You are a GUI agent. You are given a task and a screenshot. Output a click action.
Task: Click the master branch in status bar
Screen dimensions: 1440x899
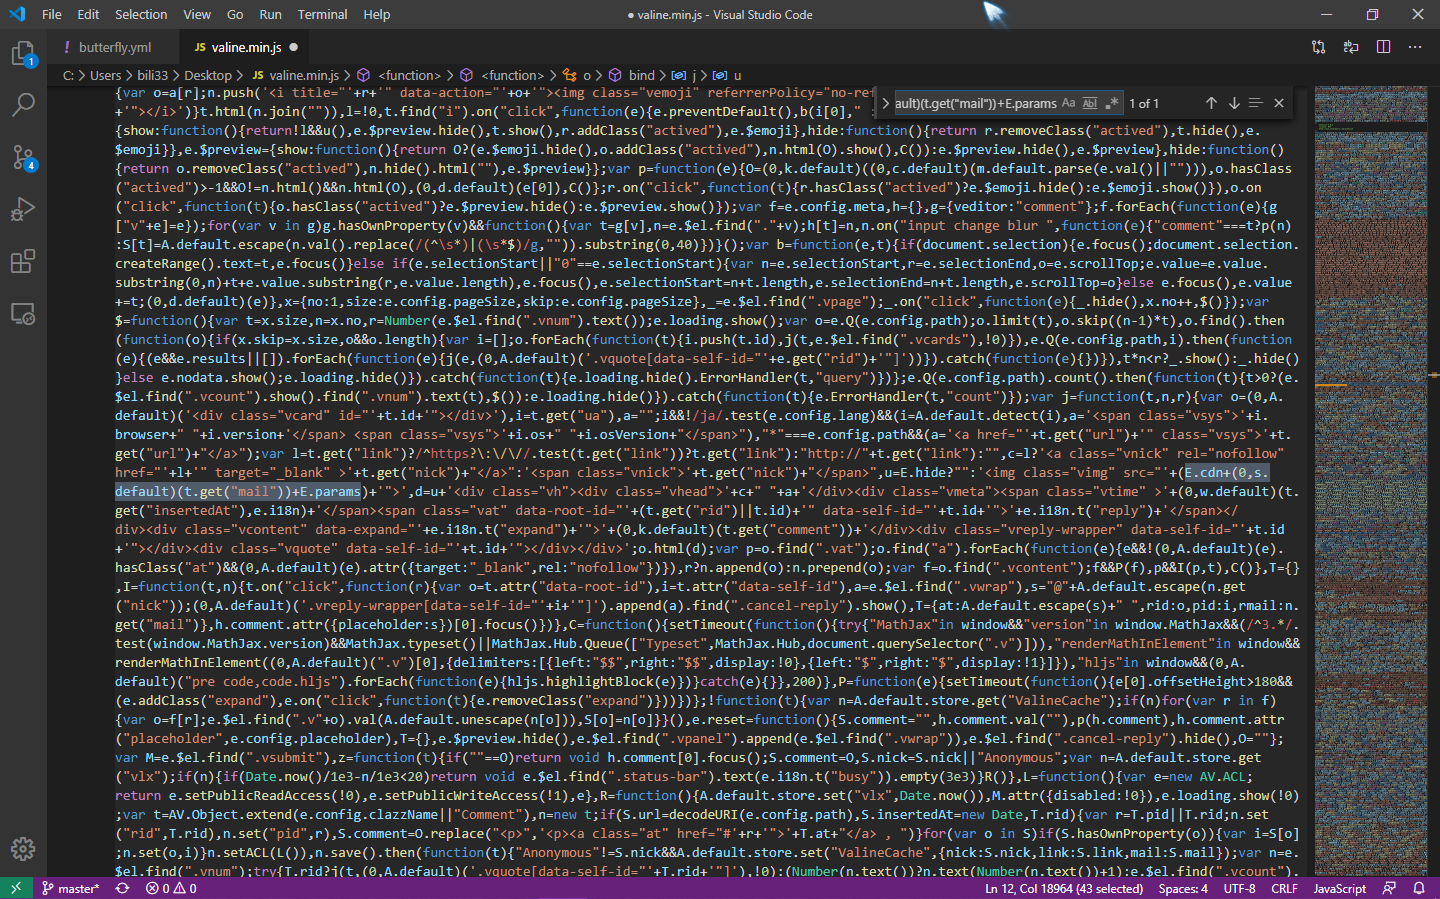pyautogui.click(x=71, y=888)
